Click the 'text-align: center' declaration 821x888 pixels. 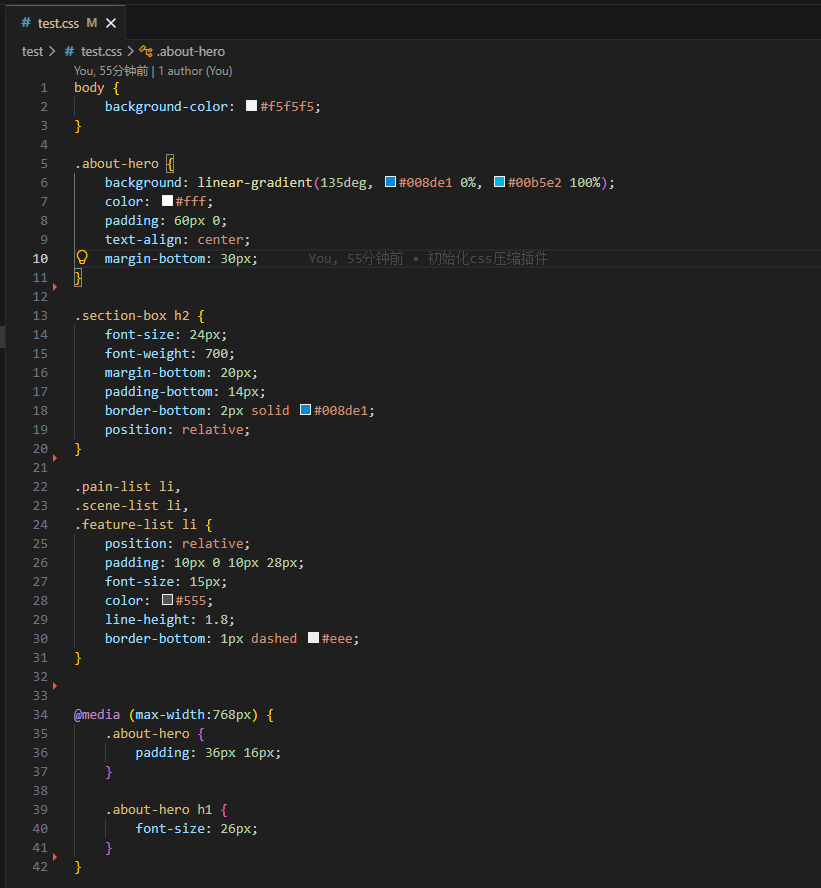(x=177, y=240)
